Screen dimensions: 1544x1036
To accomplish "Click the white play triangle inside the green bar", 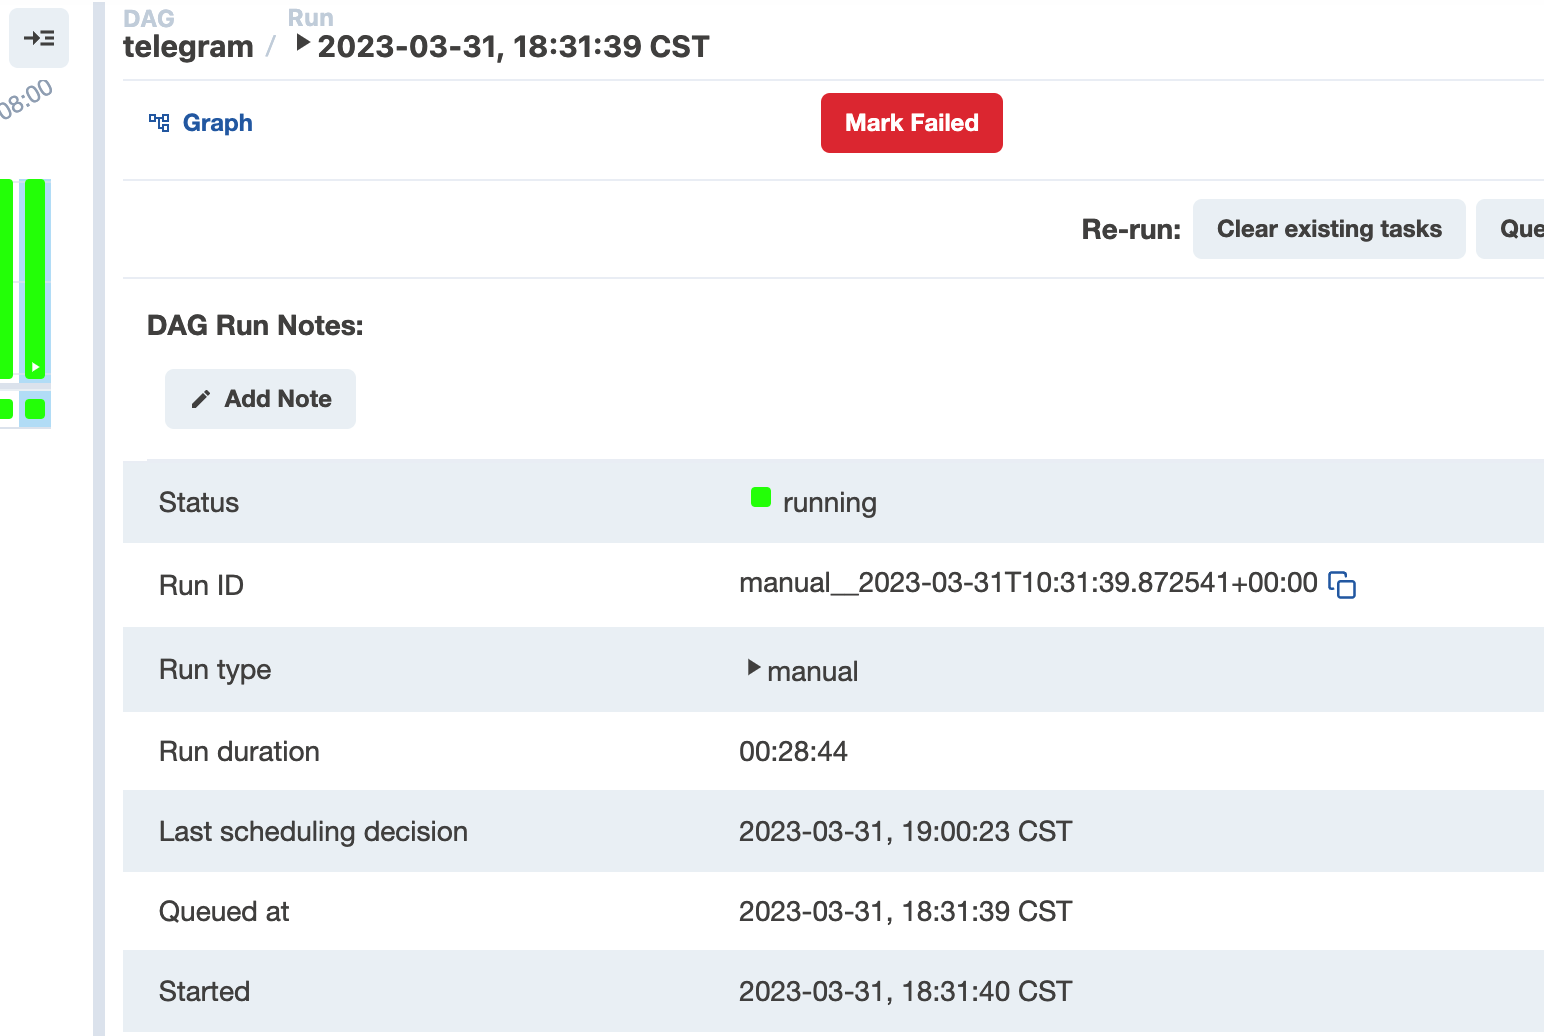I will pyautogui.click(x=35, y=367).
